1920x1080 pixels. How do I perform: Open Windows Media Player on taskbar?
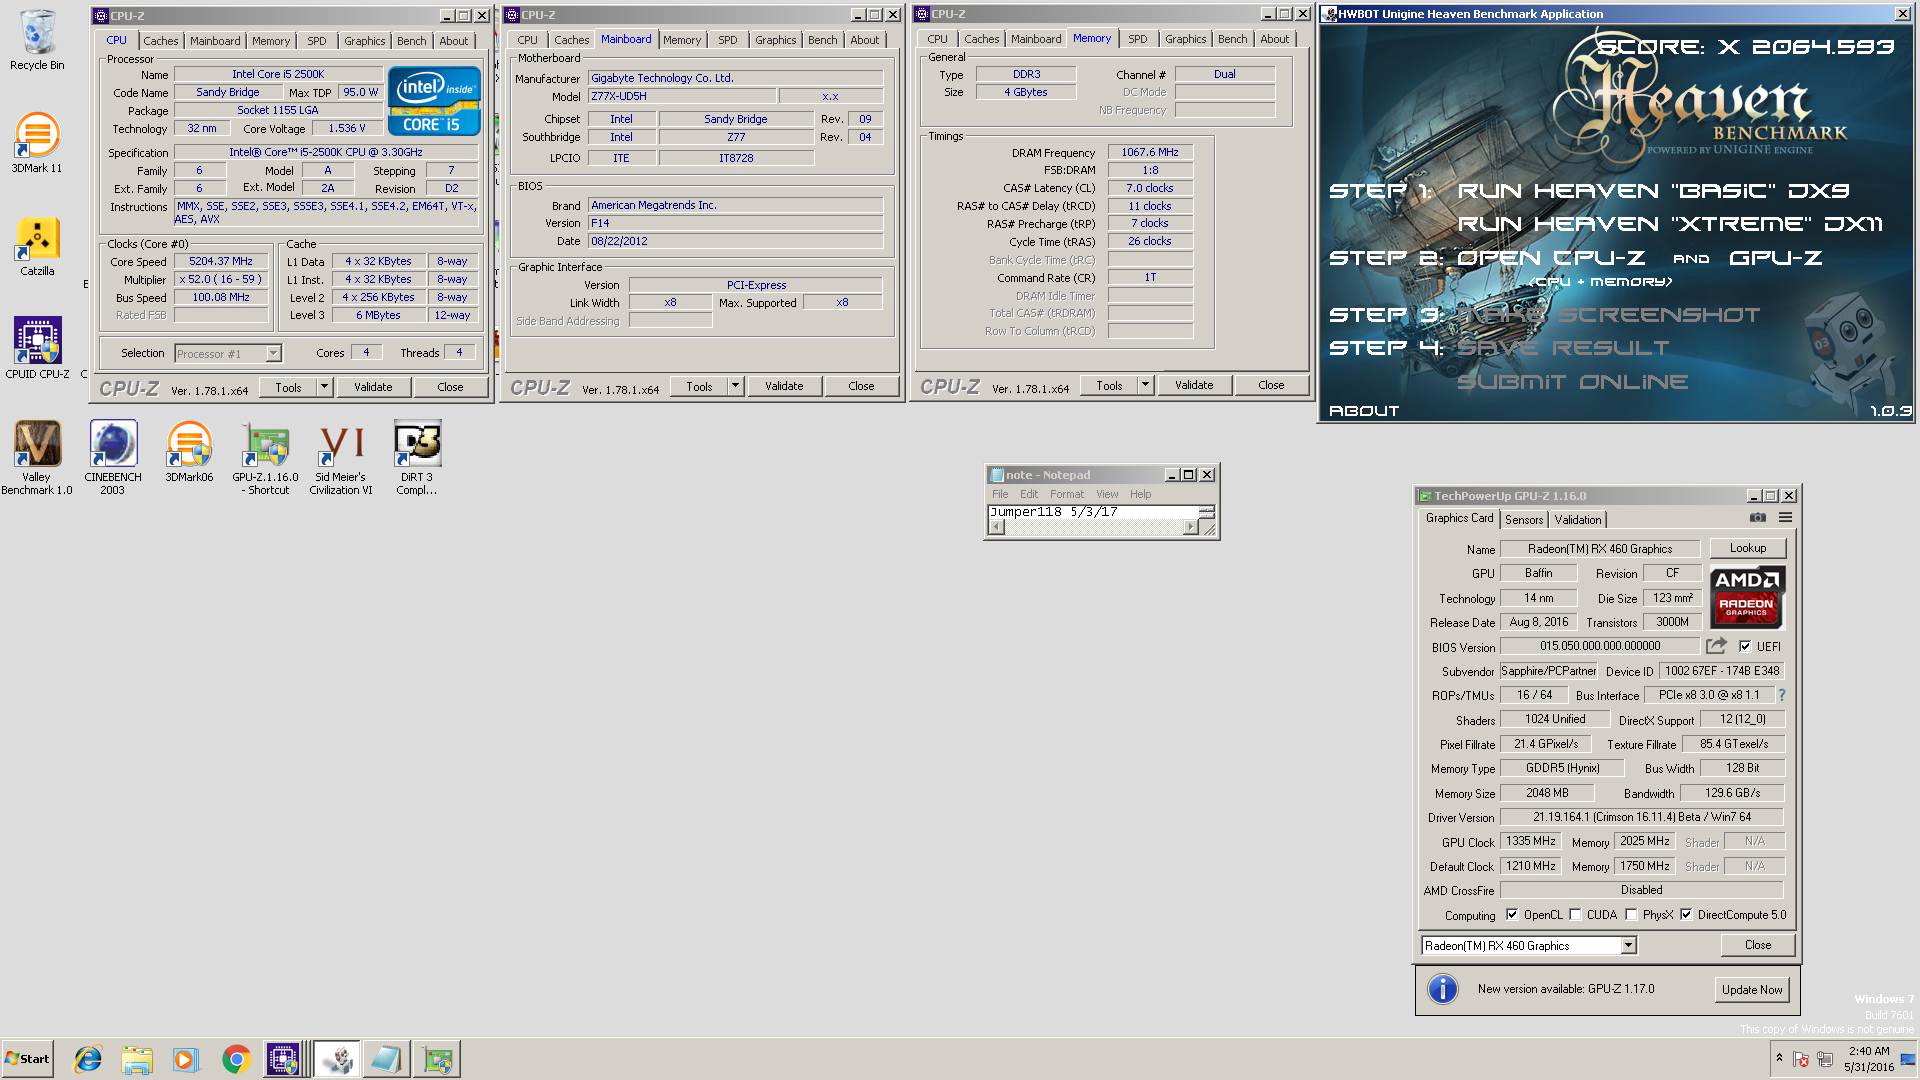click(x=186, y=1059)
